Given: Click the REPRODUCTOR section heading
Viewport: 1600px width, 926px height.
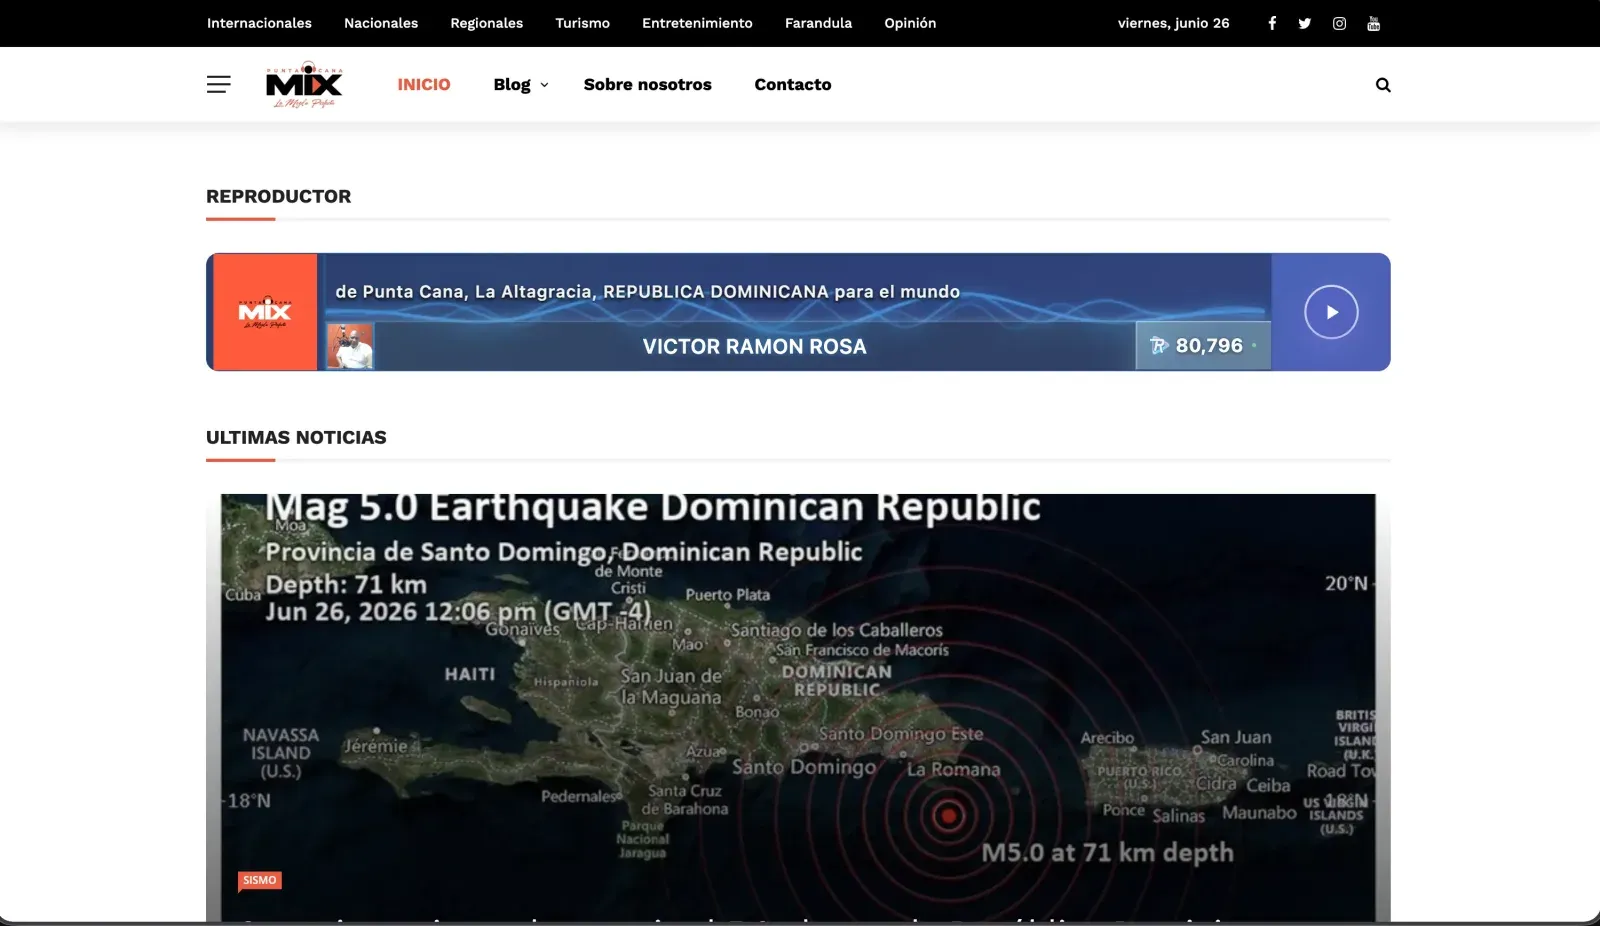Looking at the screenshot, I should coord(279,196).
